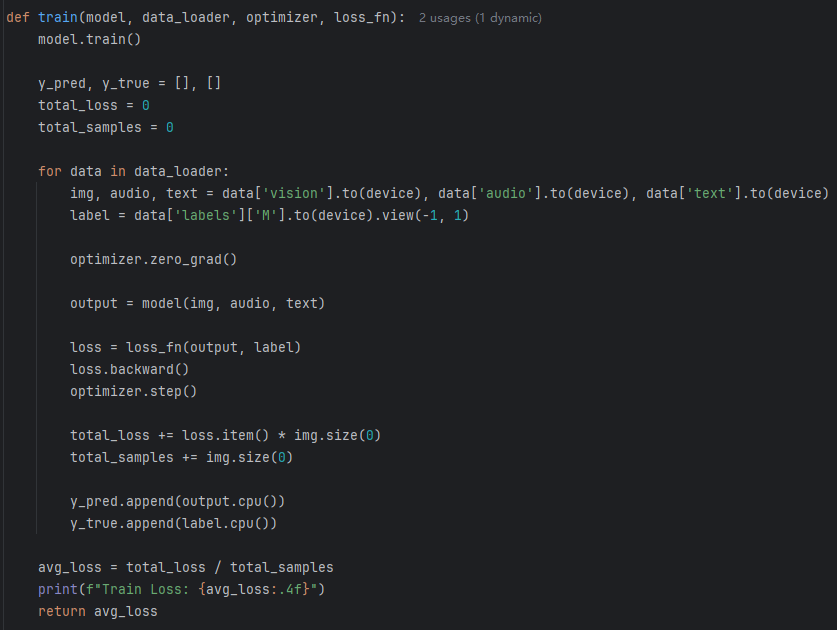Select the 'text' string key
This screenshot has height=630, width=837.
[709, 193]
